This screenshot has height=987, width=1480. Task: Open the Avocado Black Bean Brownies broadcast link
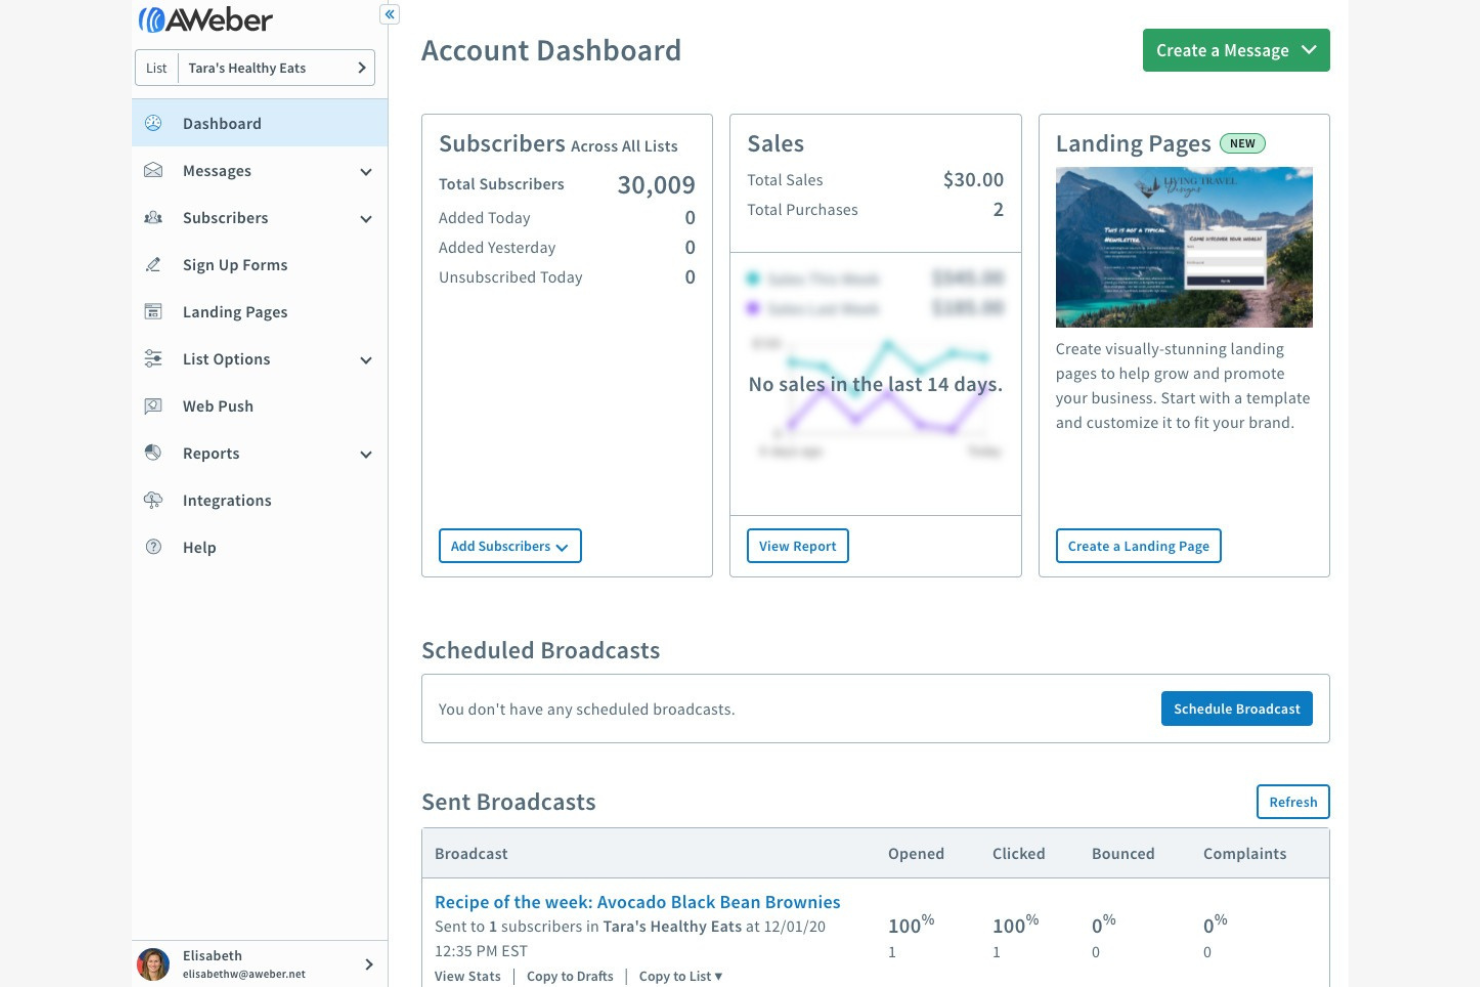point(637,901)
